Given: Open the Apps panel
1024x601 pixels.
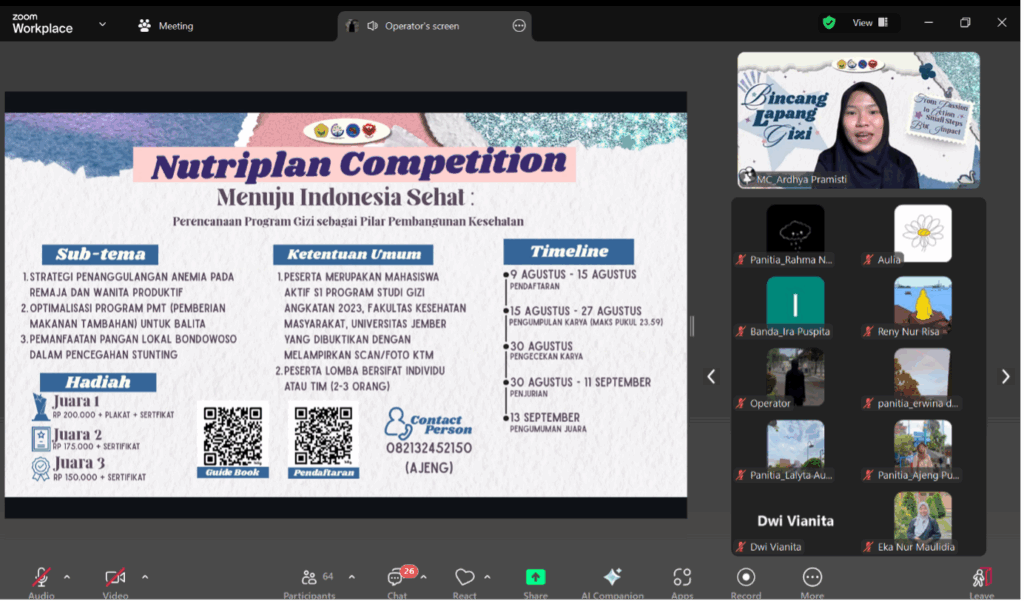Looking at the screenshot, I should point(682,579).
